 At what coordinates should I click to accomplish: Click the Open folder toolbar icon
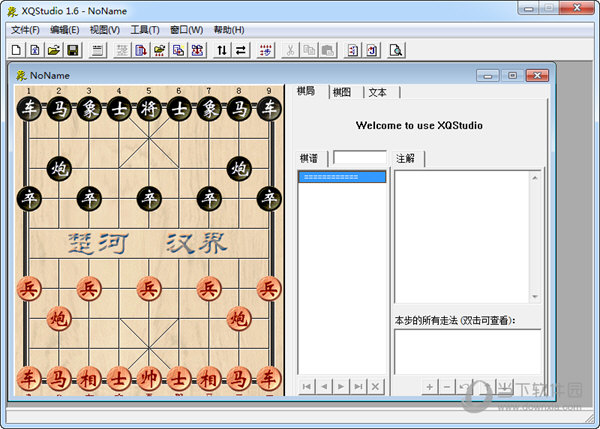pos(53,50)
